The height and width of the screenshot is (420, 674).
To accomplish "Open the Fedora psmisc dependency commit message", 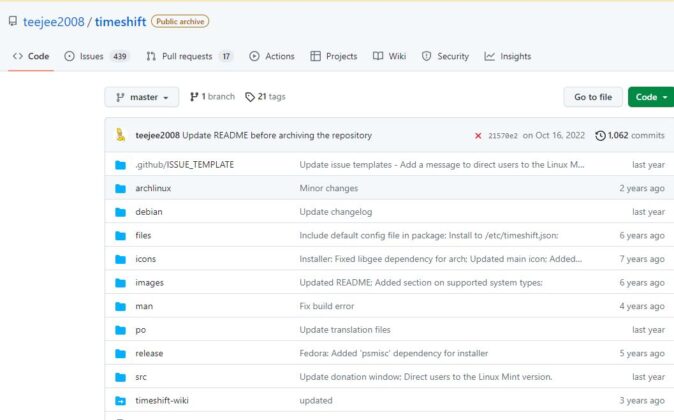I will [x=394, y=353].
